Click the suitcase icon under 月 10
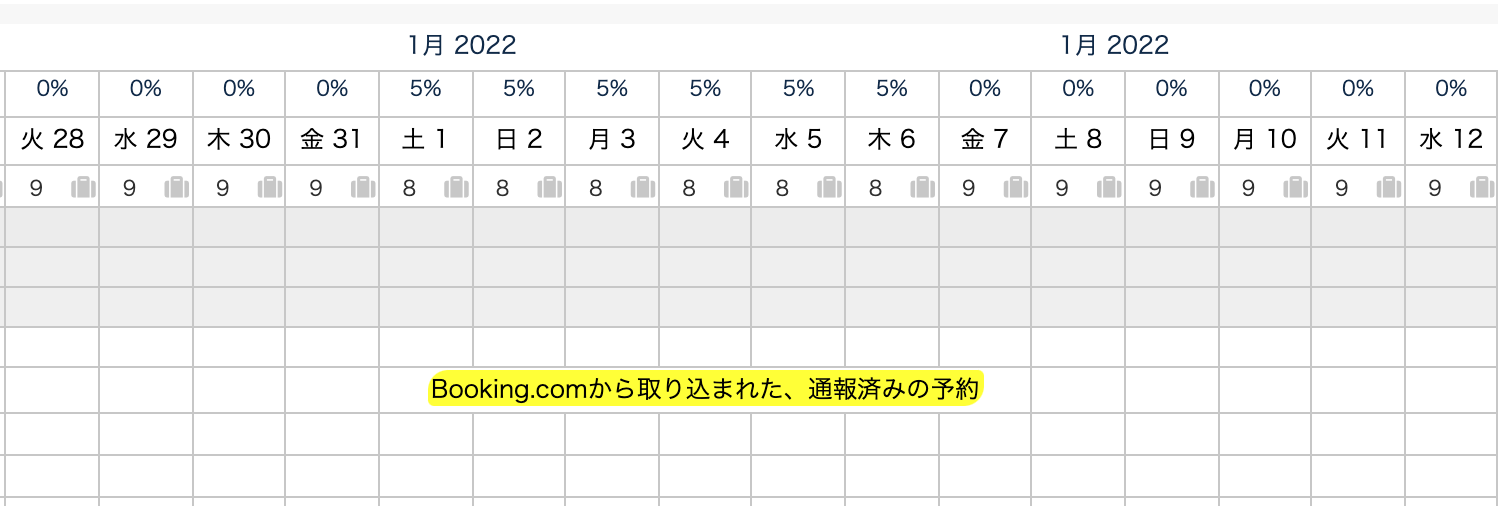The image size is (1498, 506). point(1296,188)
